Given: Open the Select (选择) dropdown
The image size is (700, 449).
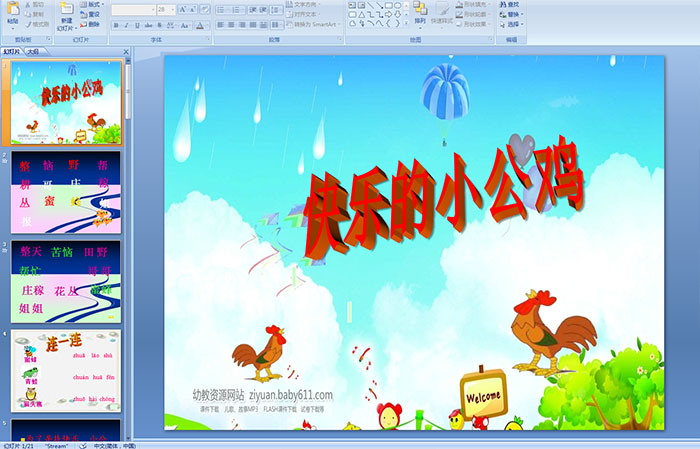Looking at the screenshot, I should pos(512,24).
